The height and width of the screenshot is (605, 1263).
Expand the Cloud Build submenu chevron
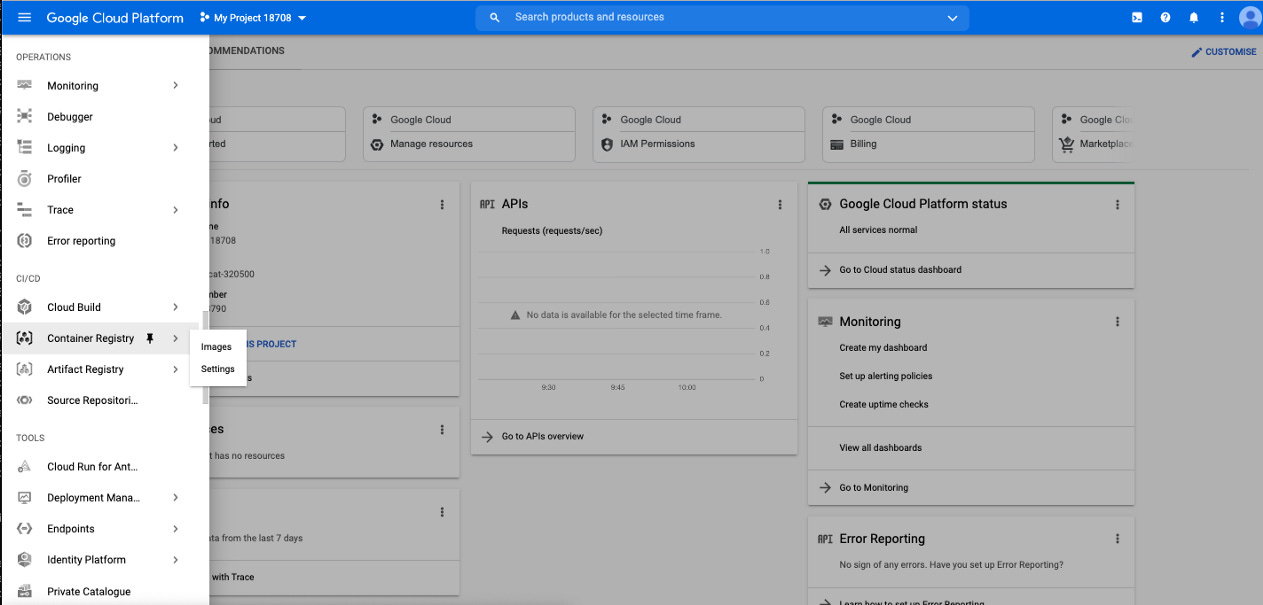coord(175,307)
